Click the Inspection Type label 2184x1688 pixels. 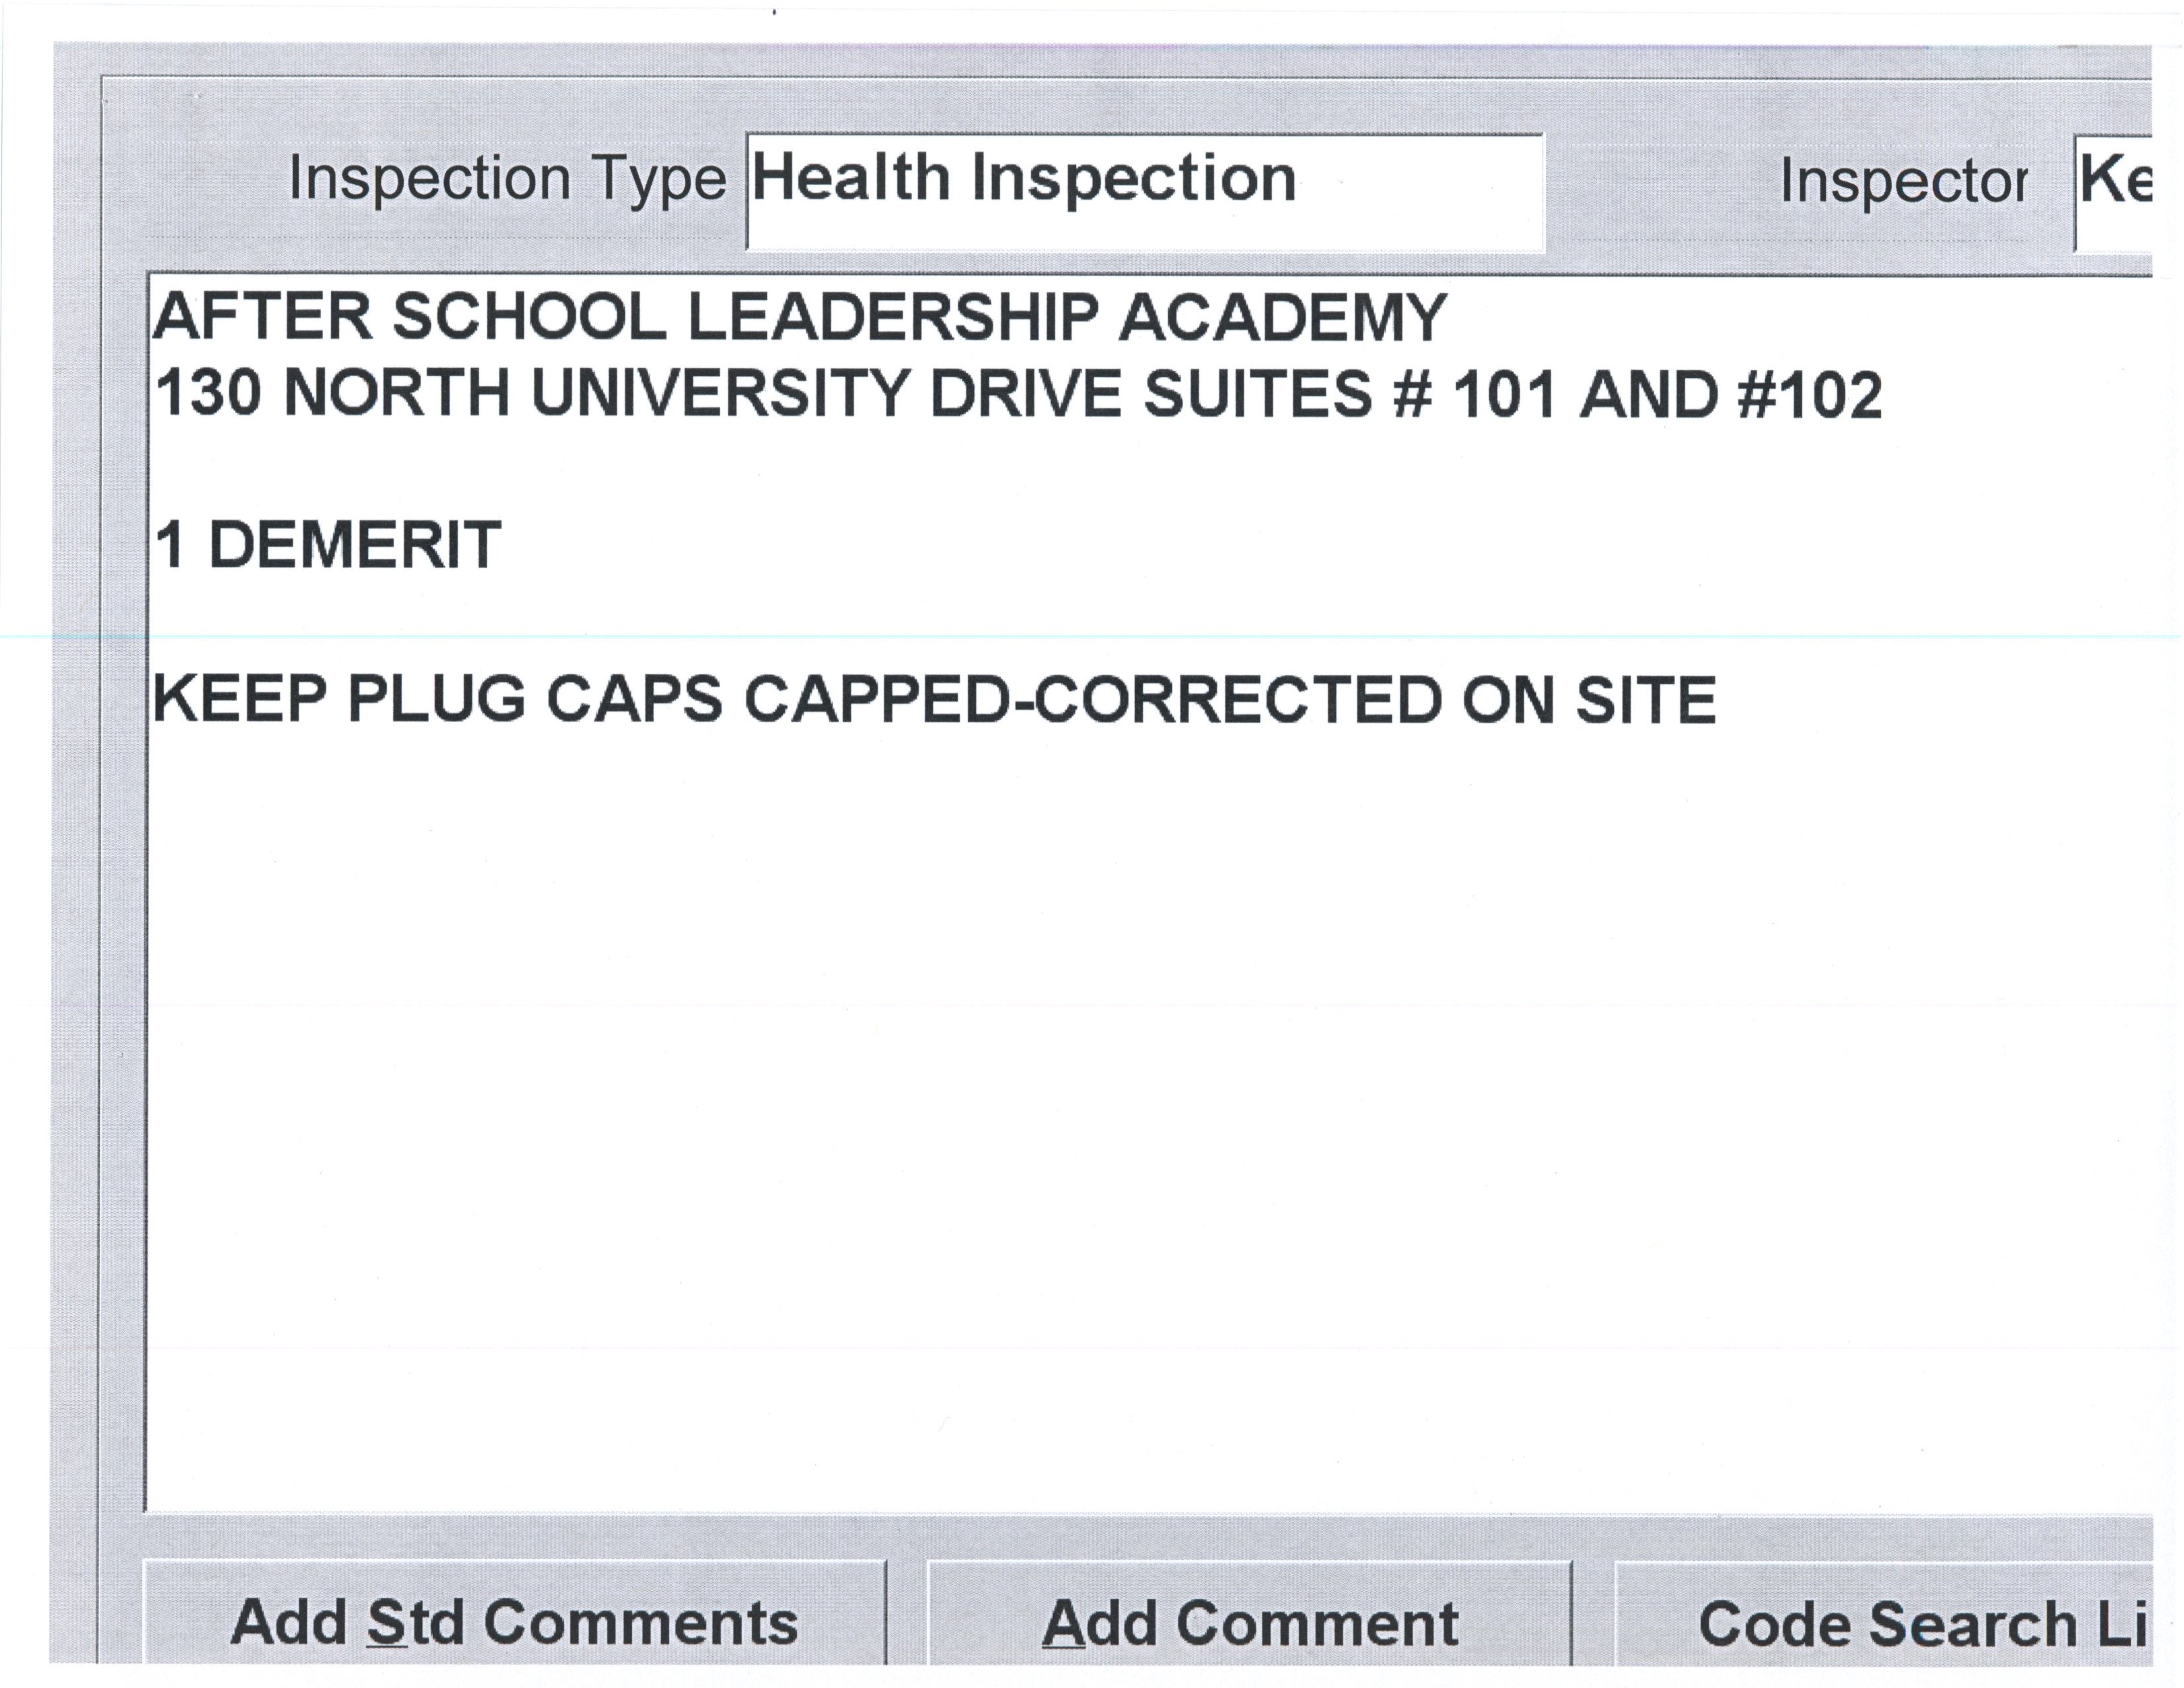[x=507, y=180]
